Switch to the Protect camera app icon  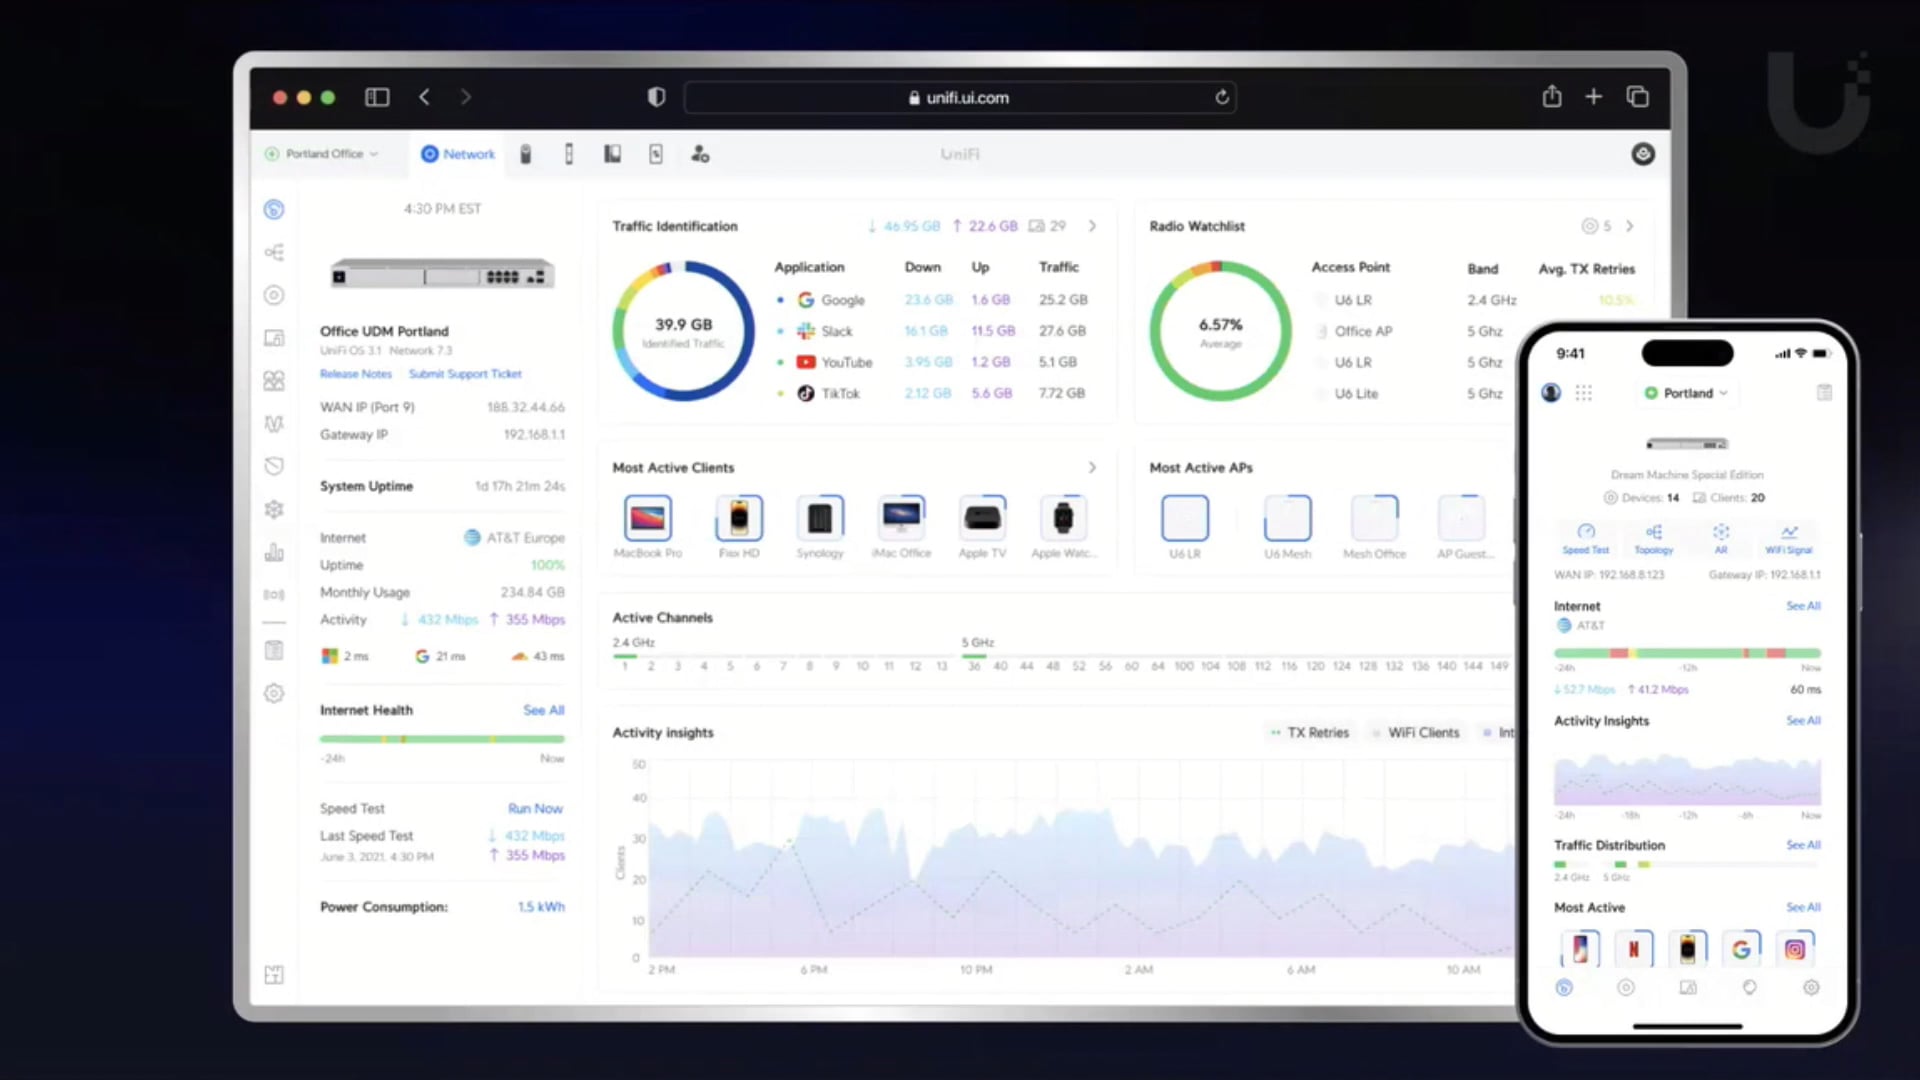[526, 154]
